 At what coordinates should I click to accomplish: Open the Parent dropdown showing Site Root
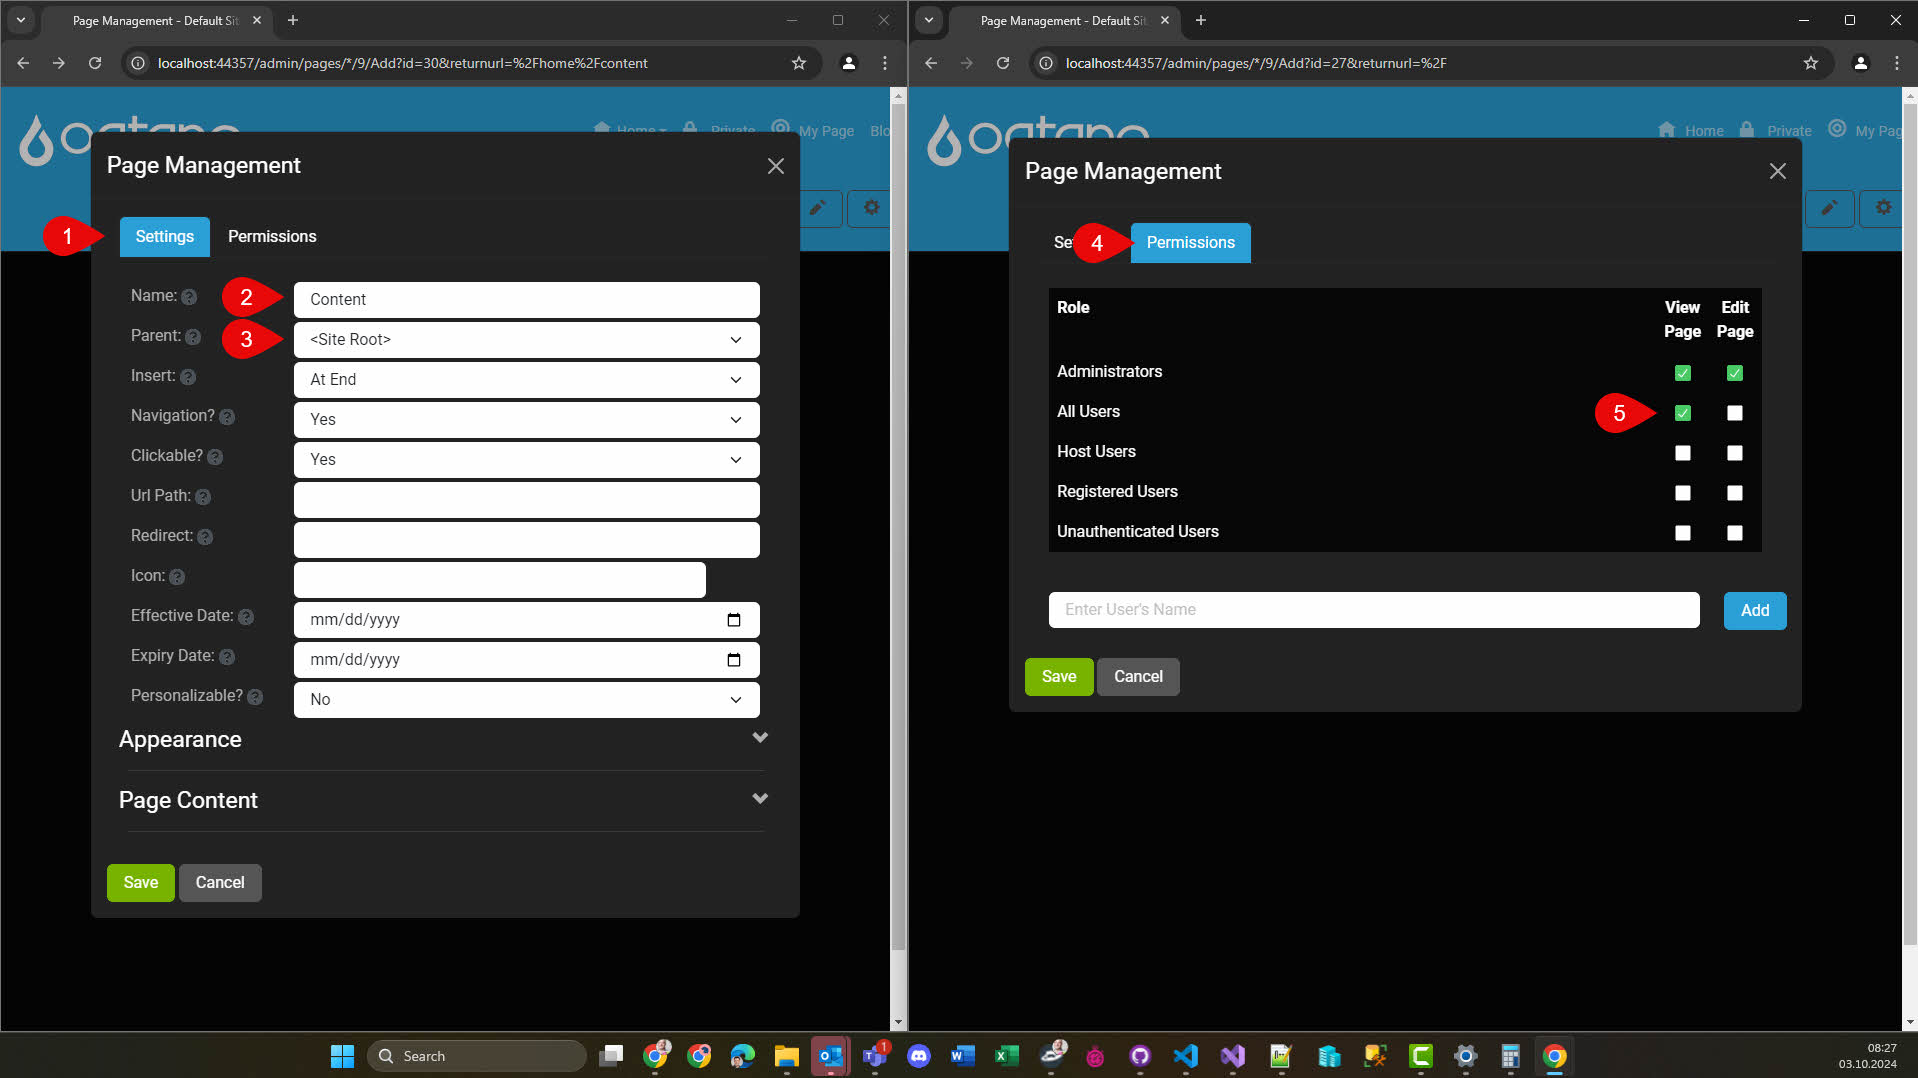tap(526, 340)
